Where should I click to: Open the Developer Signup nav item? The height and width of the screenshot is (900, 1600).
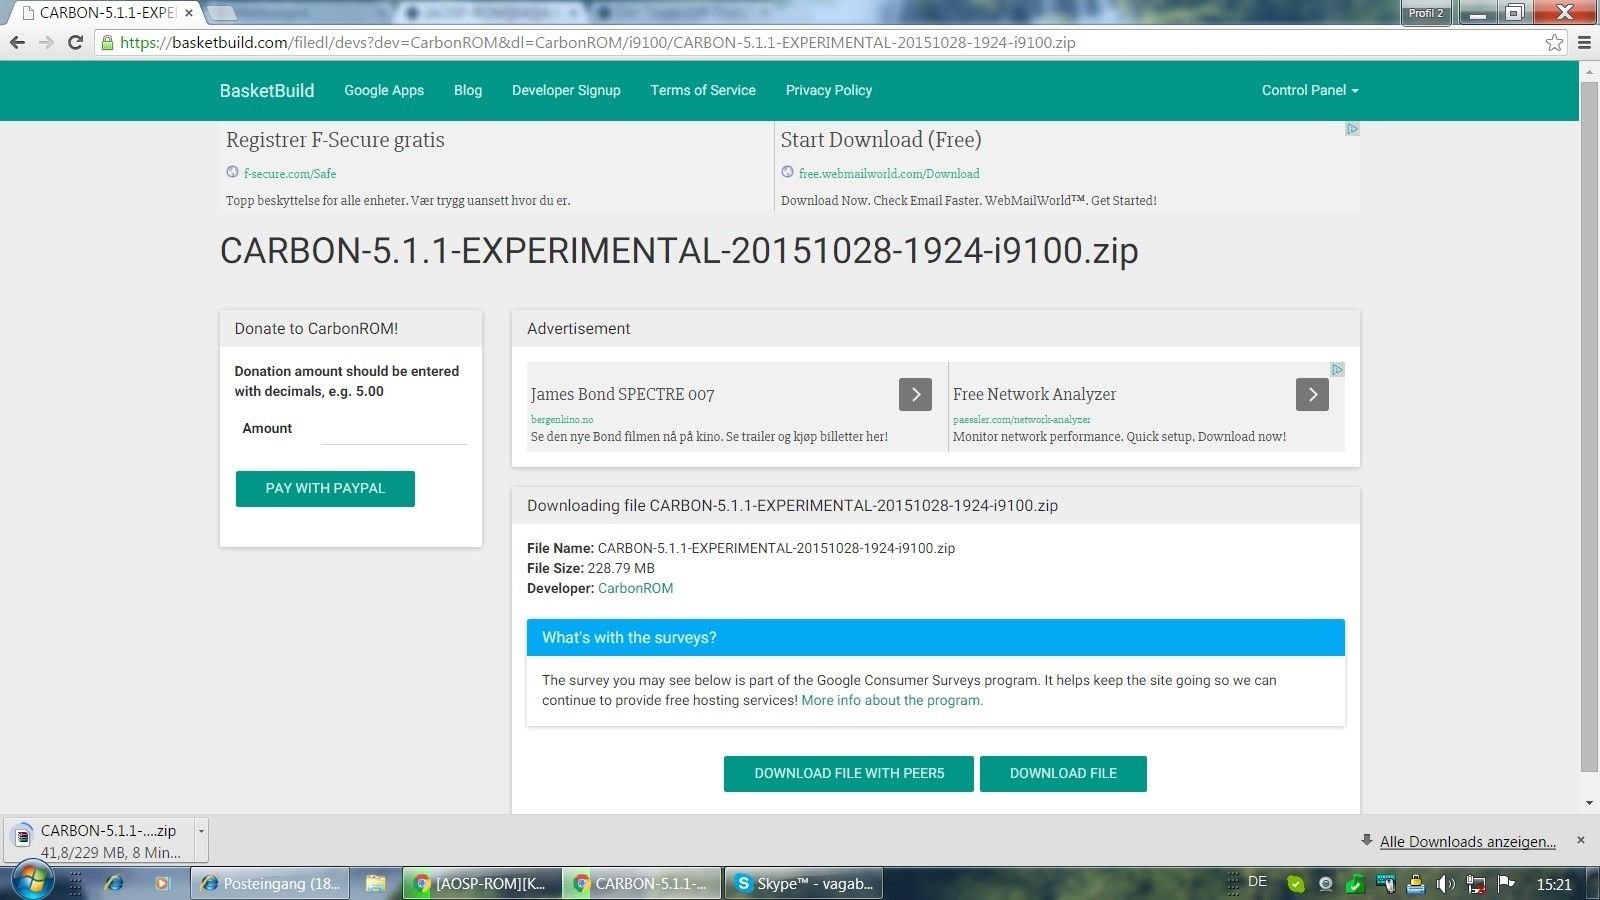pos(566,90)
